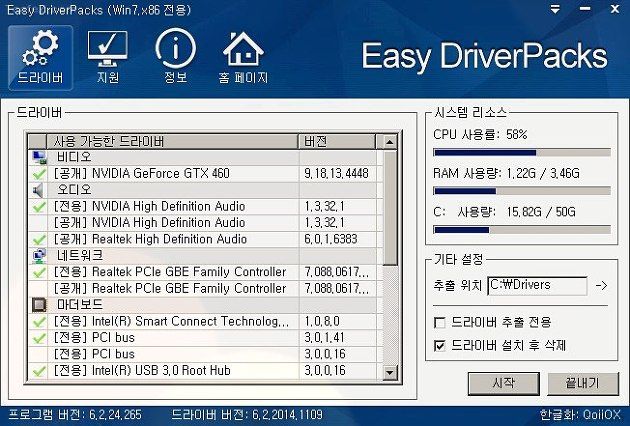Viewport: 630px width, 426px height.
Task: Open the 드라이버 gears tab
Action: tap(41, 57)
